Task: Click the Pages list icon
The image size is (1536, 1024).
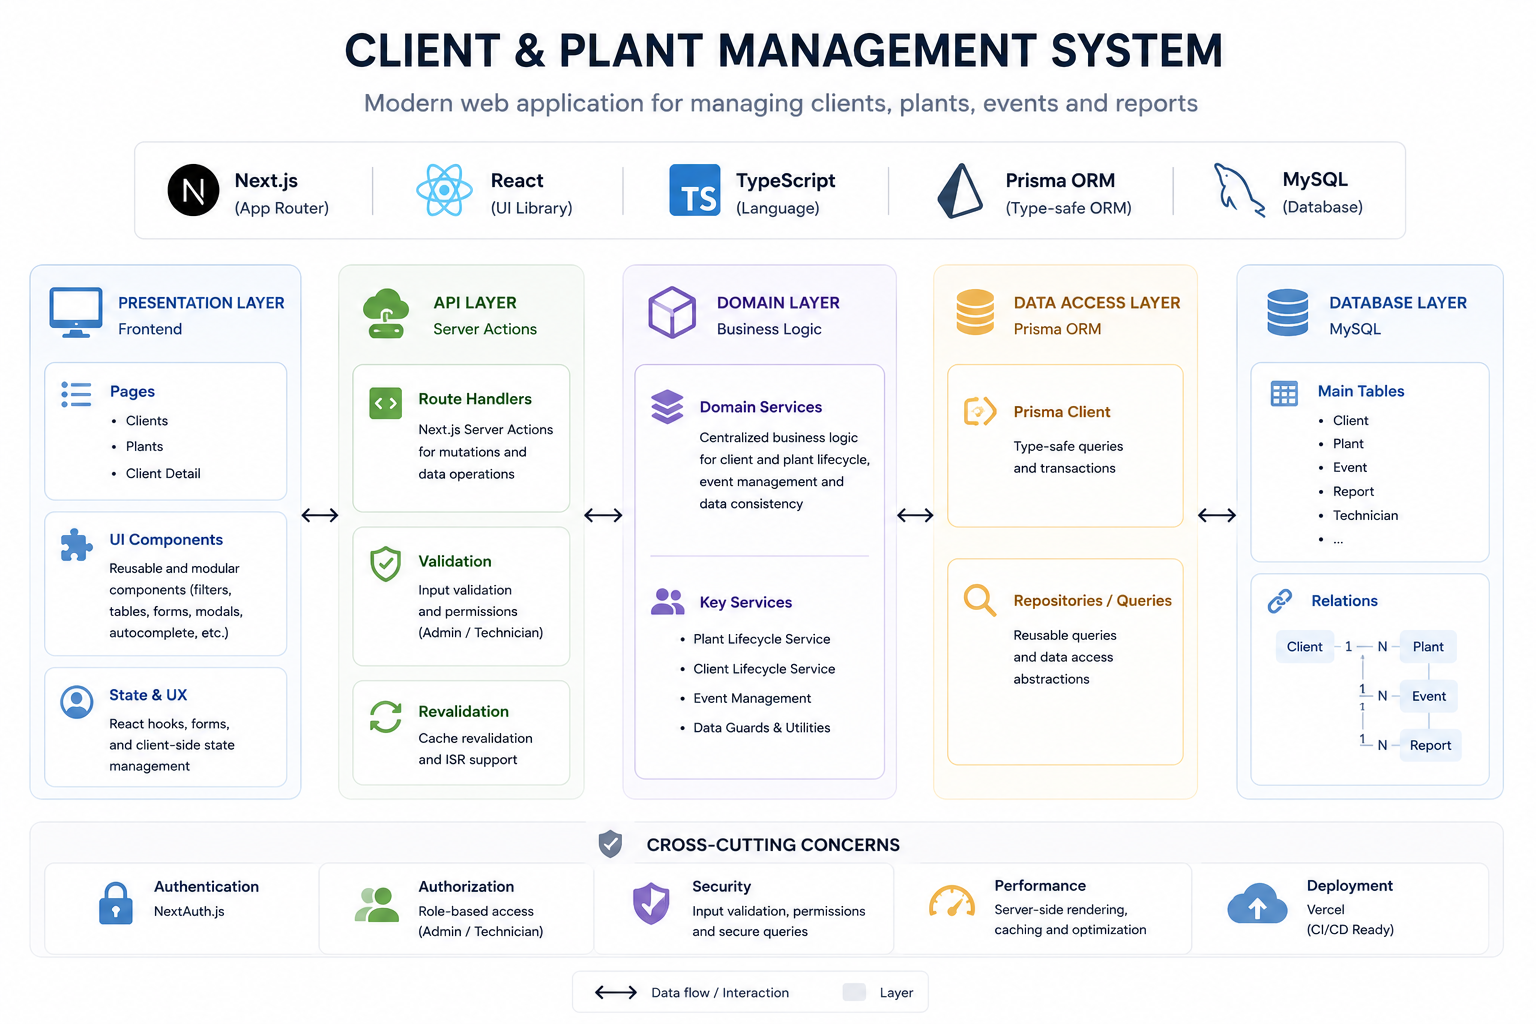Action: (76, 394)
